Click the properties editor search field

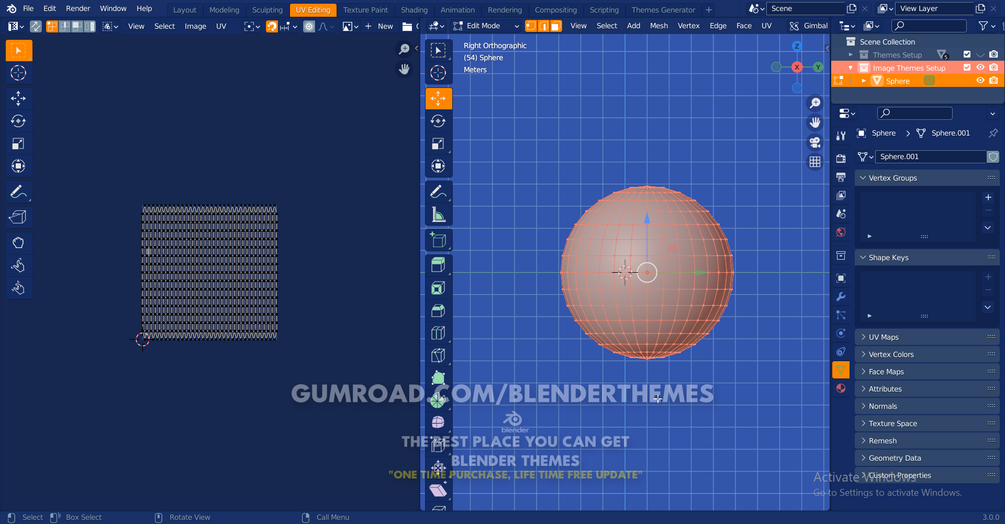915,113
